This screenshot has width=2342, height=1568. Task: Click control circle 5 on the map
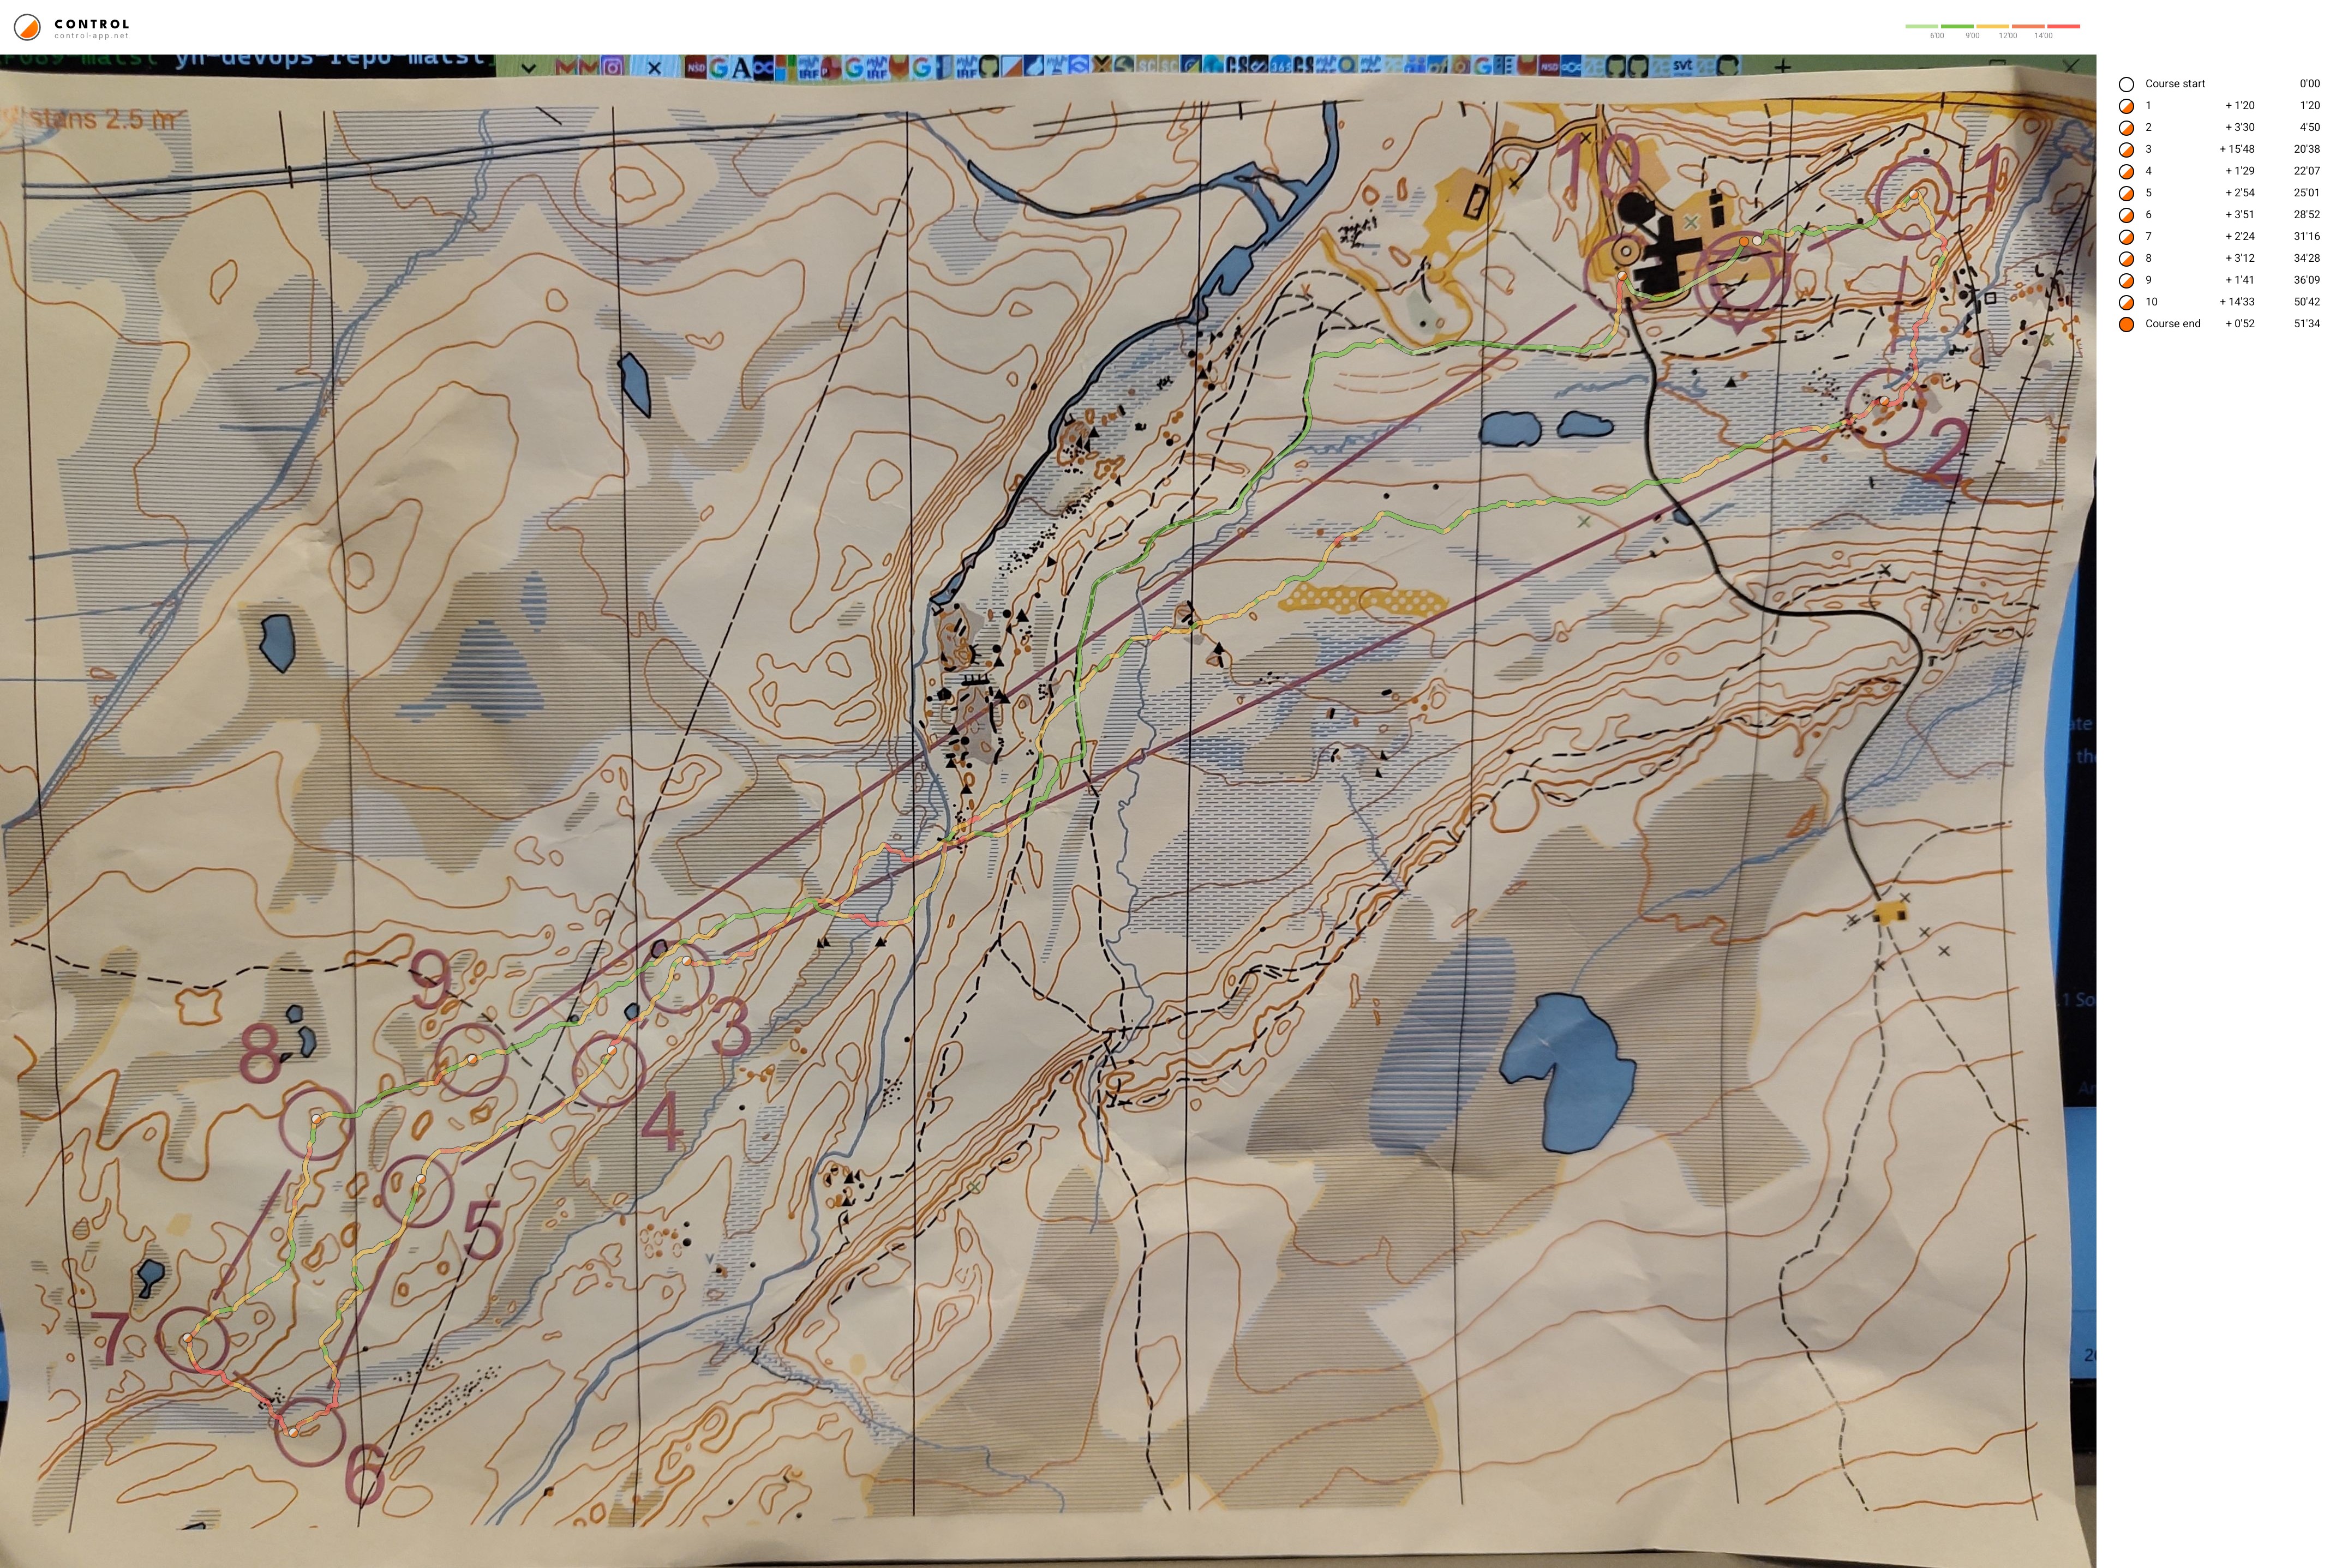(417, 1190)
